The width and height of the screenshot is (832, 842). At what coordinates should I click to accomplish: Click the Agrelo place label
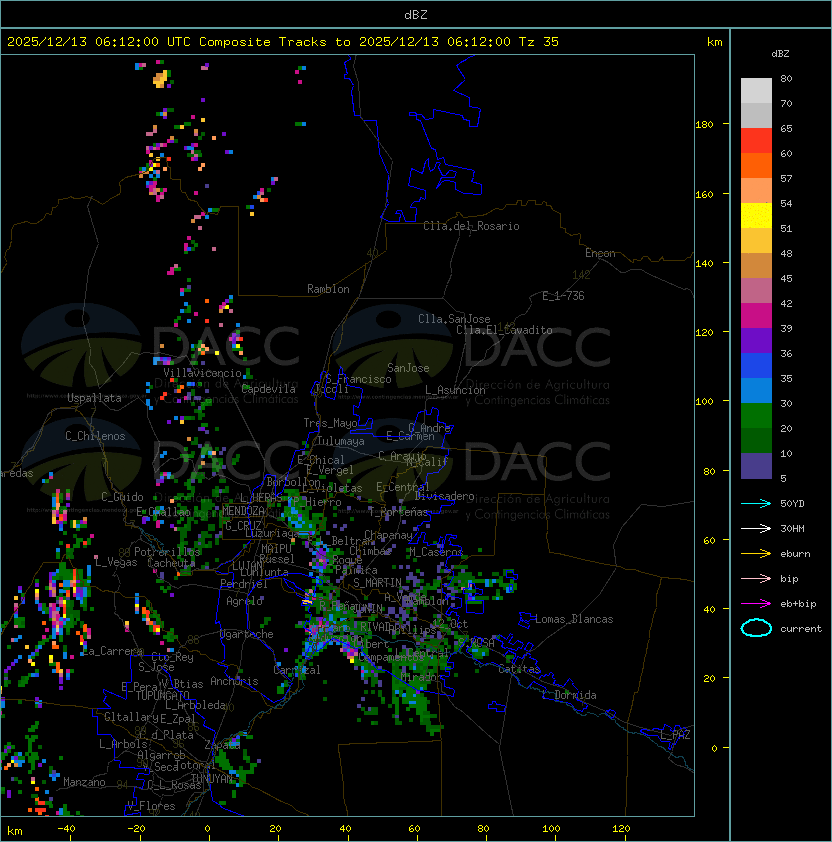(244, 601)
